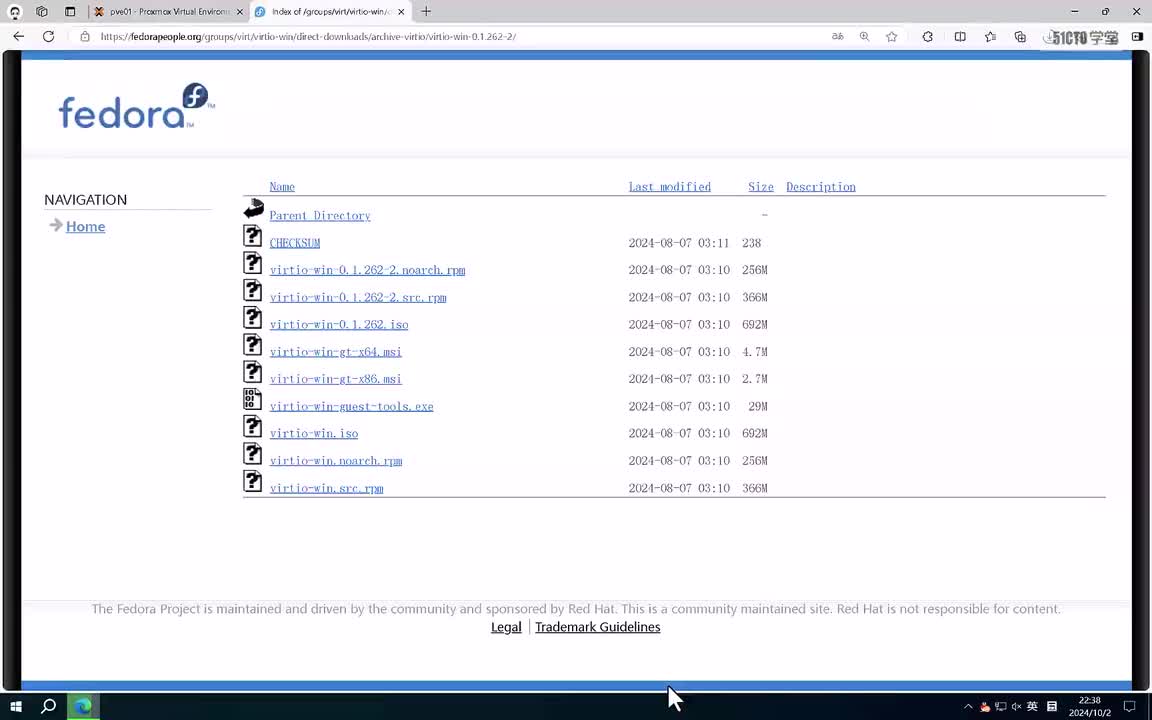Download virtio-win-guest-tools.exe
Screen dimensions: 1152x720
tap(351, 406)
